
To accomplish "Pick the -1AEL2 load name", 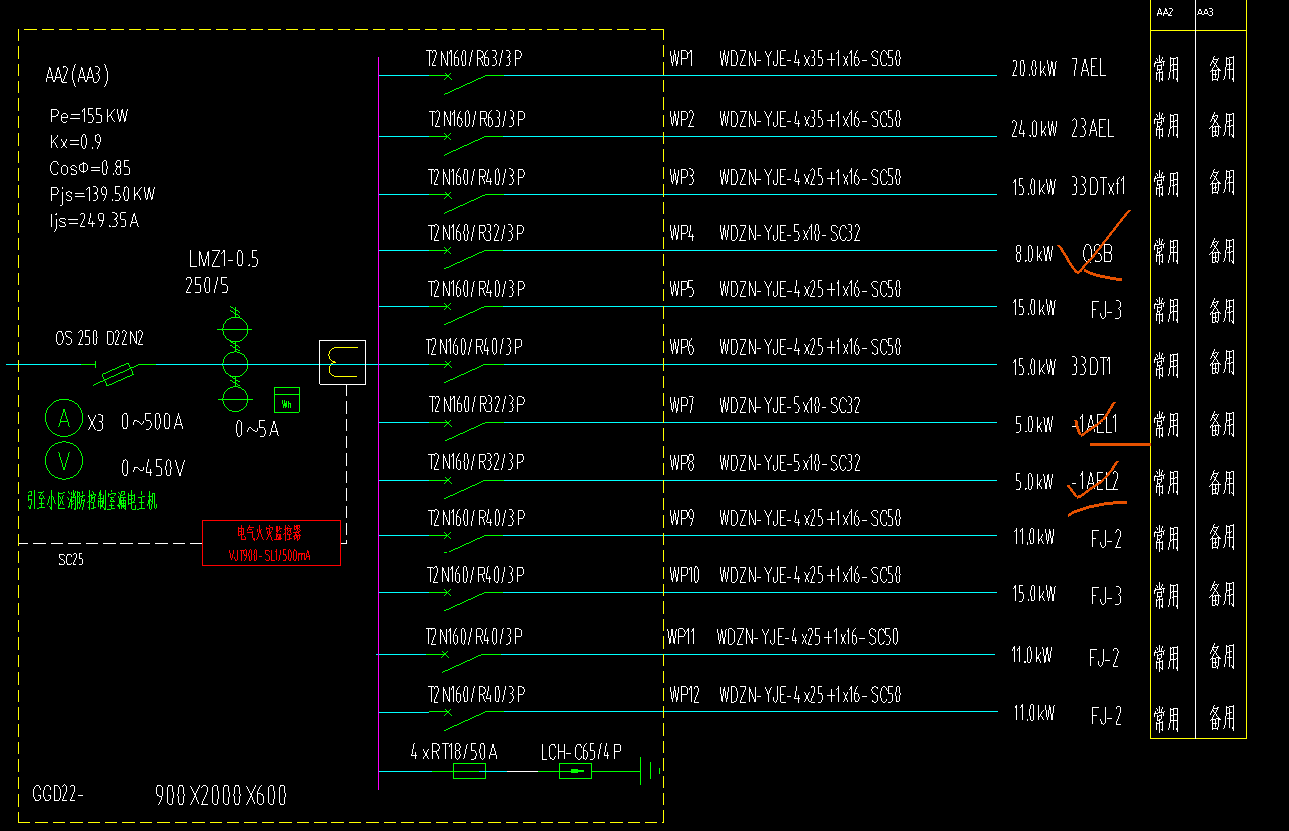I will pos(1094,483).
